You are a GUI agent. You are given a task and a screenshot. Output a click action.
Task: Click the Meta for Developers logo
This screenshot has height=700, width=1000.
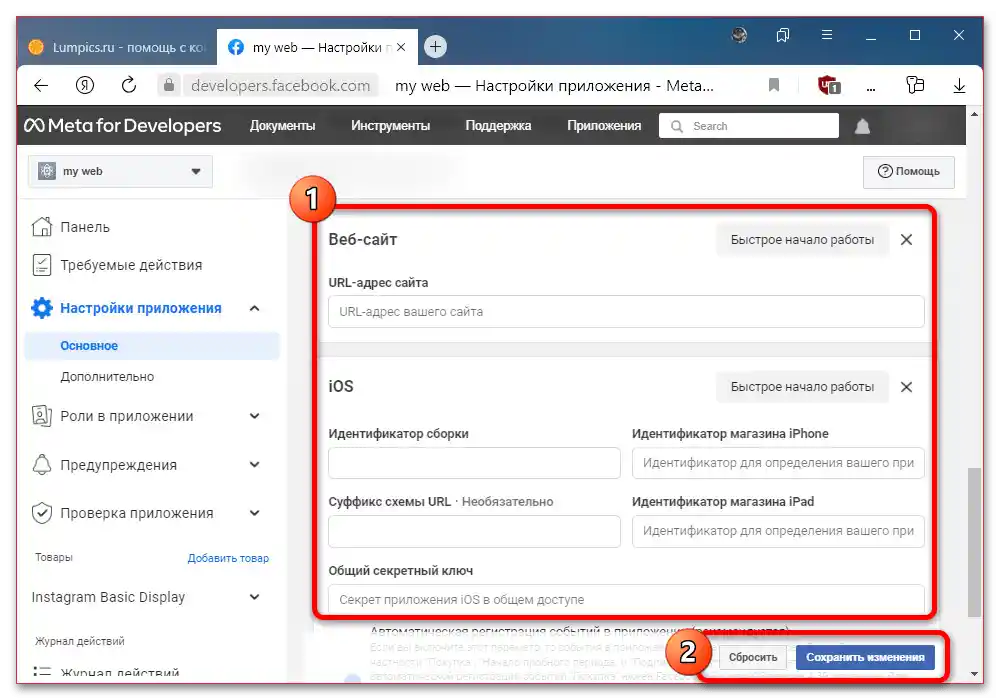click(x=122, y=126)
